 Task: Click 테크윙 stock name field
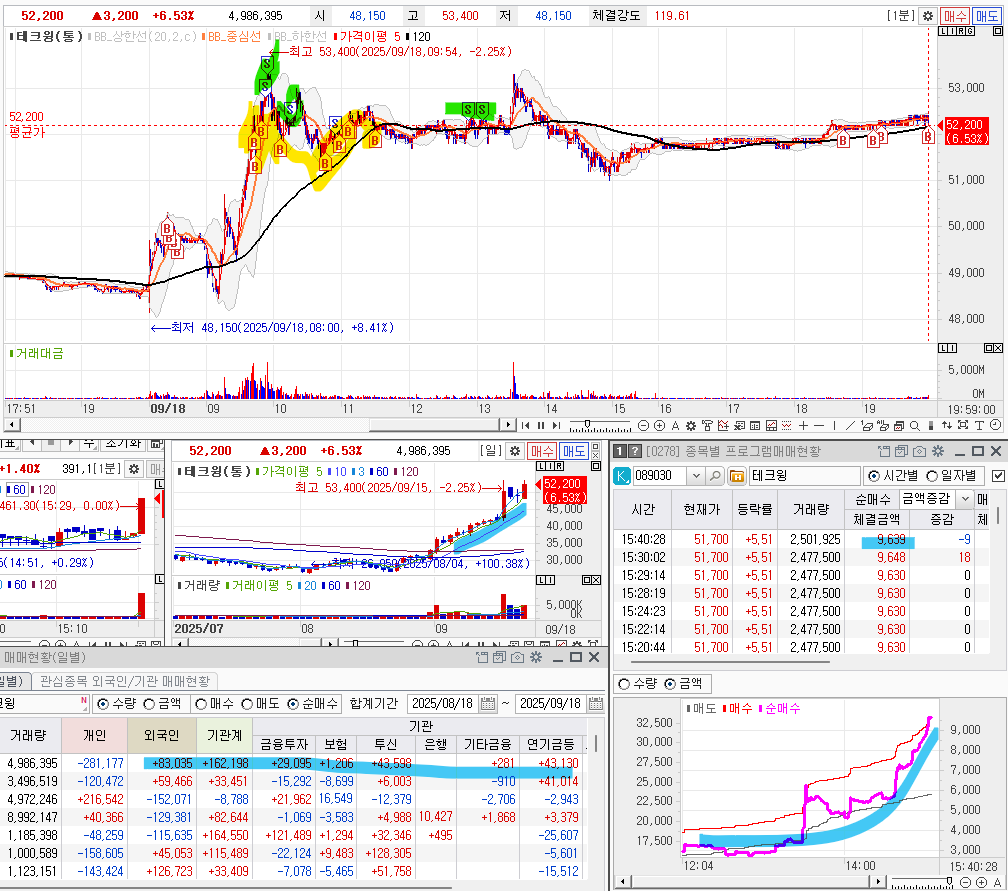point(805,476)
